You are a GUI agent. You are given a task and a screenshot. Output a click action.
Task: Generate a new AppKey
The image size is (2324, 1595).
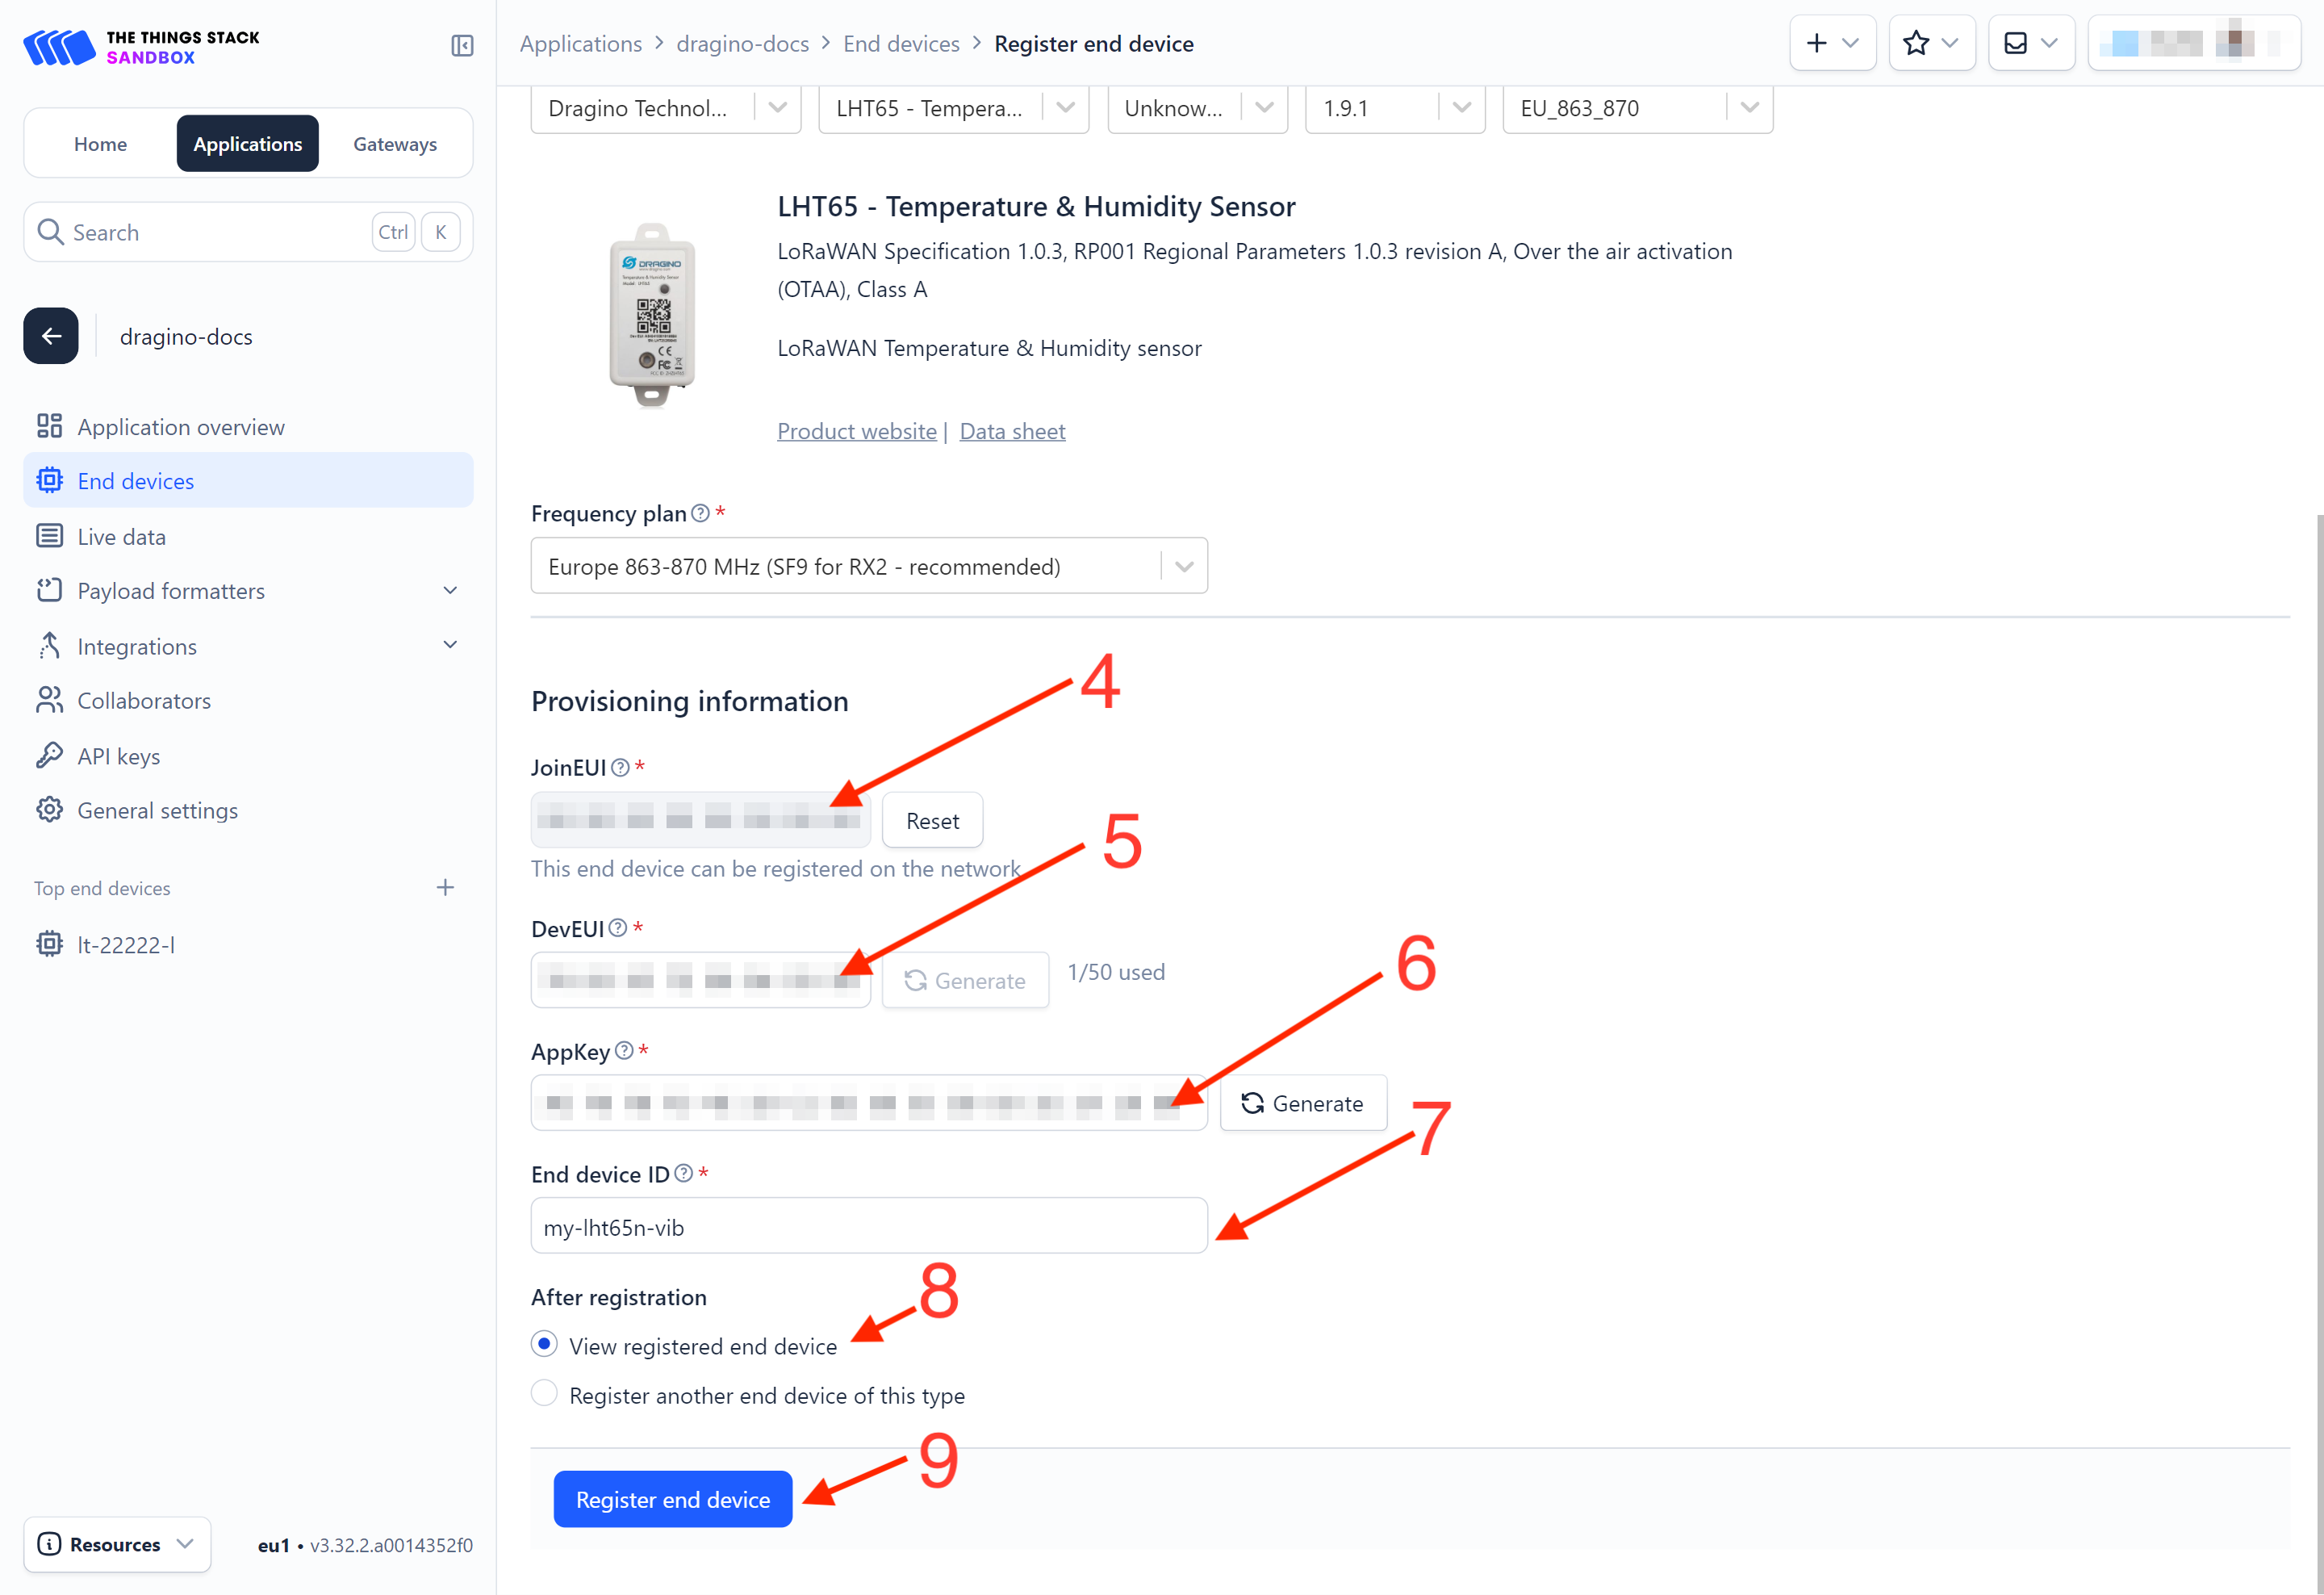tap(1303, 1103)
